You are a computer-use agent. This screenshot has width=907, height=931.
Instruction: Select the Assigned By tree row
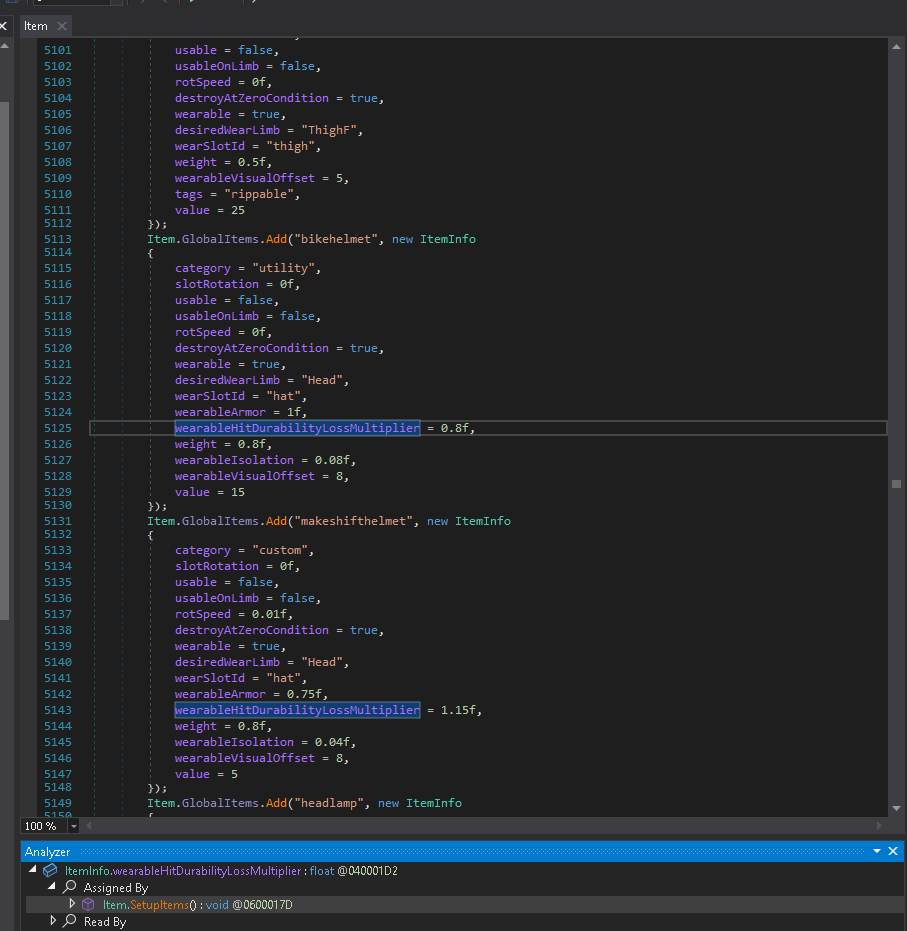point(116,888)
